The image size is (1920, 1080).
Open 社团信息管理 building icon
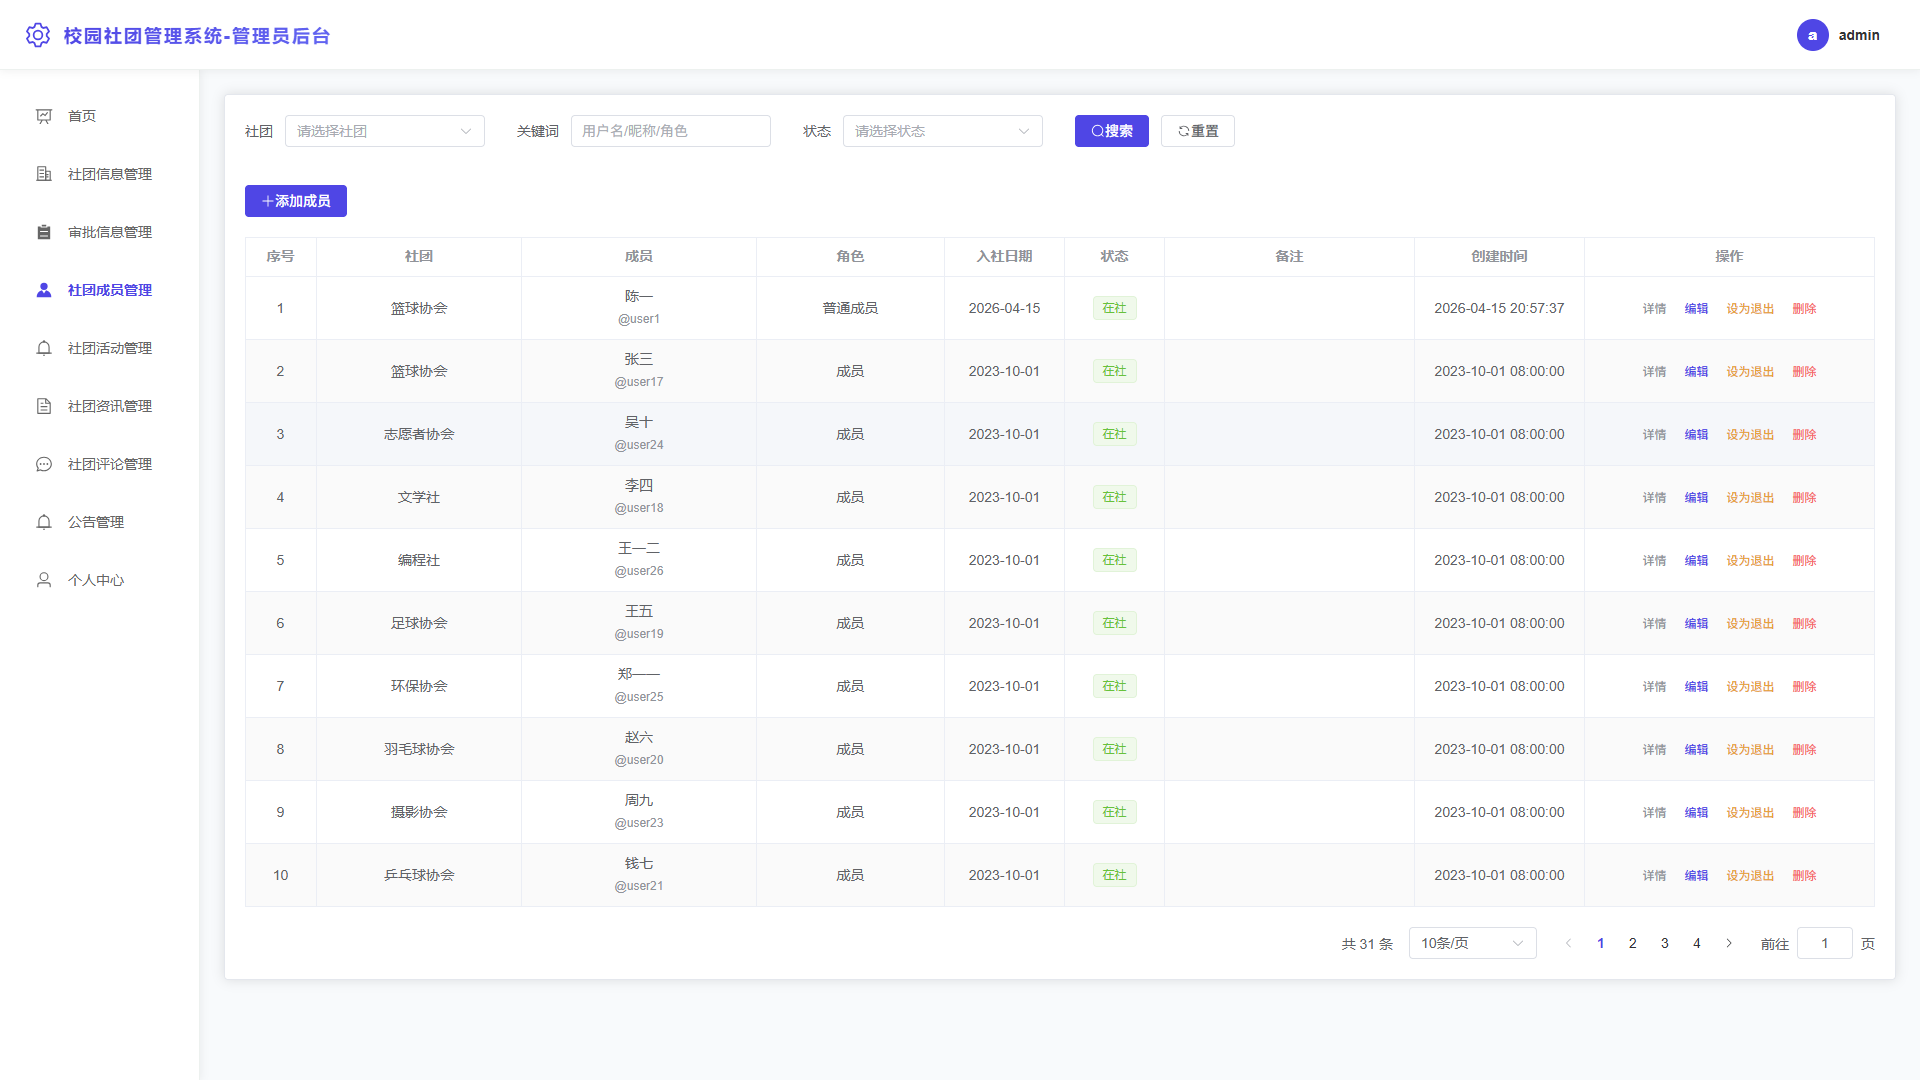[x=44, y=174]
